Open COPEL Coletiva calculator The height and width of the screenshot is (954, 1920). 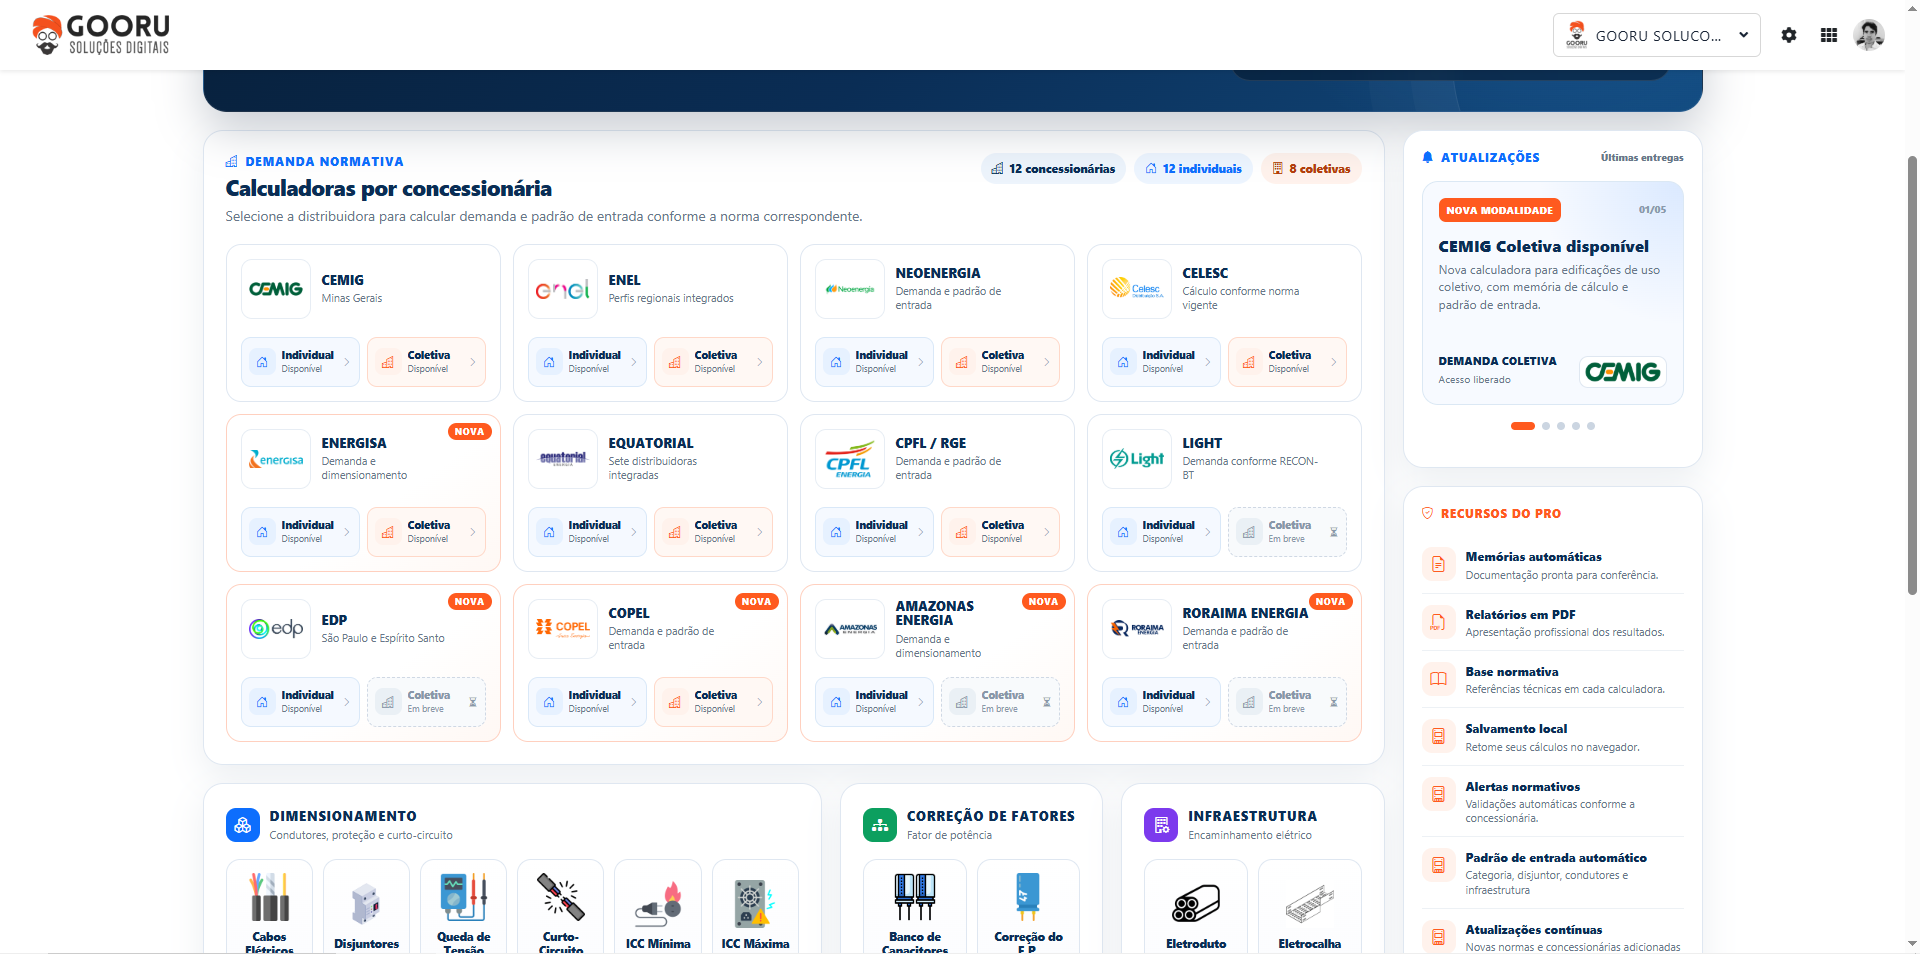[713, 702]
